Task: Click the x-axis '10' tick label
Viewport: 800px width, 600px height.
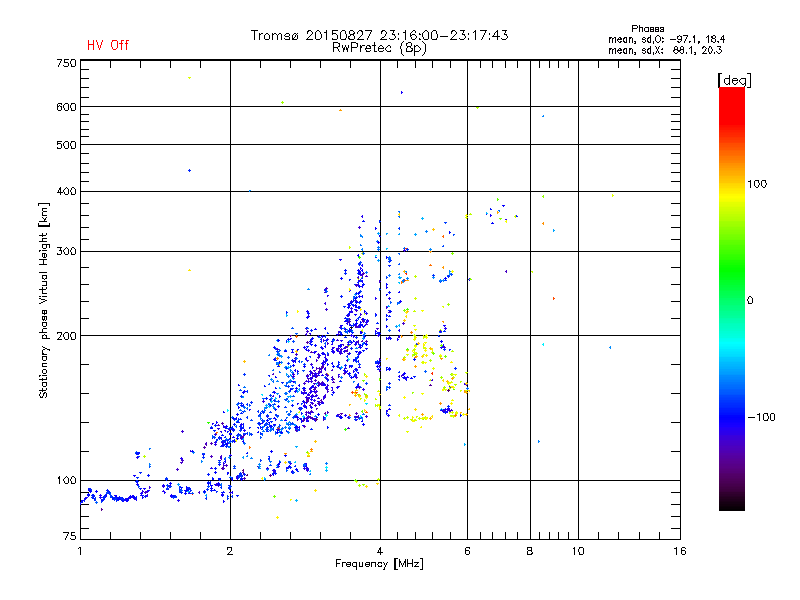Action: point(578,551)
